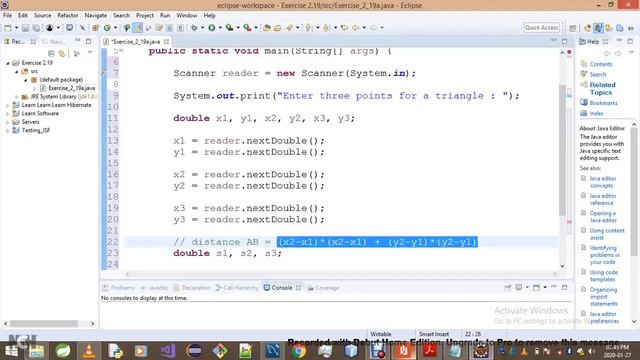Open VLC media player from taskbar

coord(89,351)
